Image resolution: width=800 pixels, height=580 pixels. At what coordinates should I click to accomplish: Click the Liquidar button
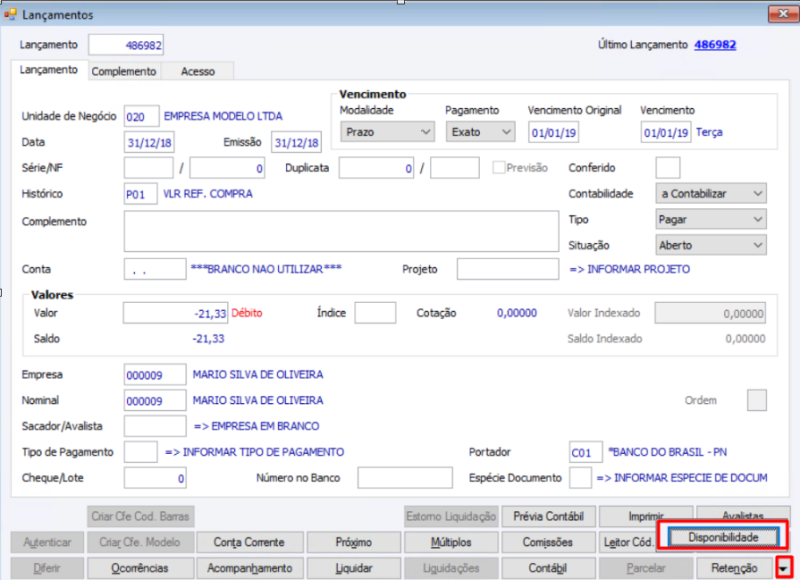[354, 568]
